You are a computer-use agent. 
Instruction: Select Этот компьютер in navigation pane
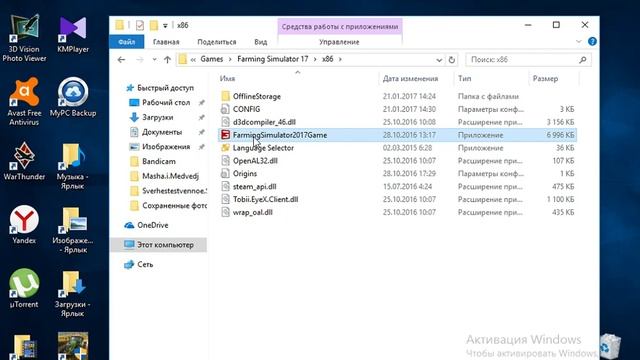pyautogui.click(x=158, y=245)
